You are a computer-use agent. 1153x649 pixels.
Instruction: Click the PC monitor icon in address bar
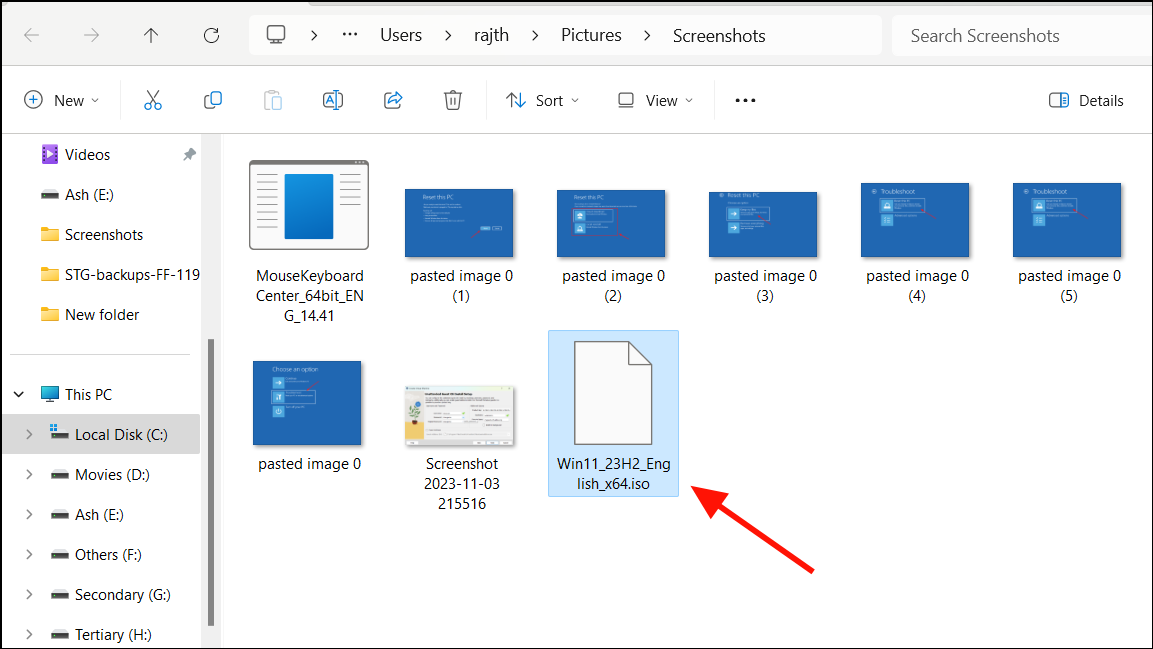pos(276,35)
